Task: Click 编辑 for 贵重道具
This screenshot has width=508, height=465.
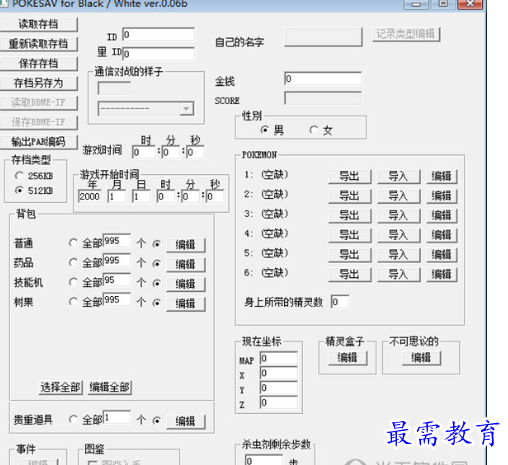Action: (186, 421)
